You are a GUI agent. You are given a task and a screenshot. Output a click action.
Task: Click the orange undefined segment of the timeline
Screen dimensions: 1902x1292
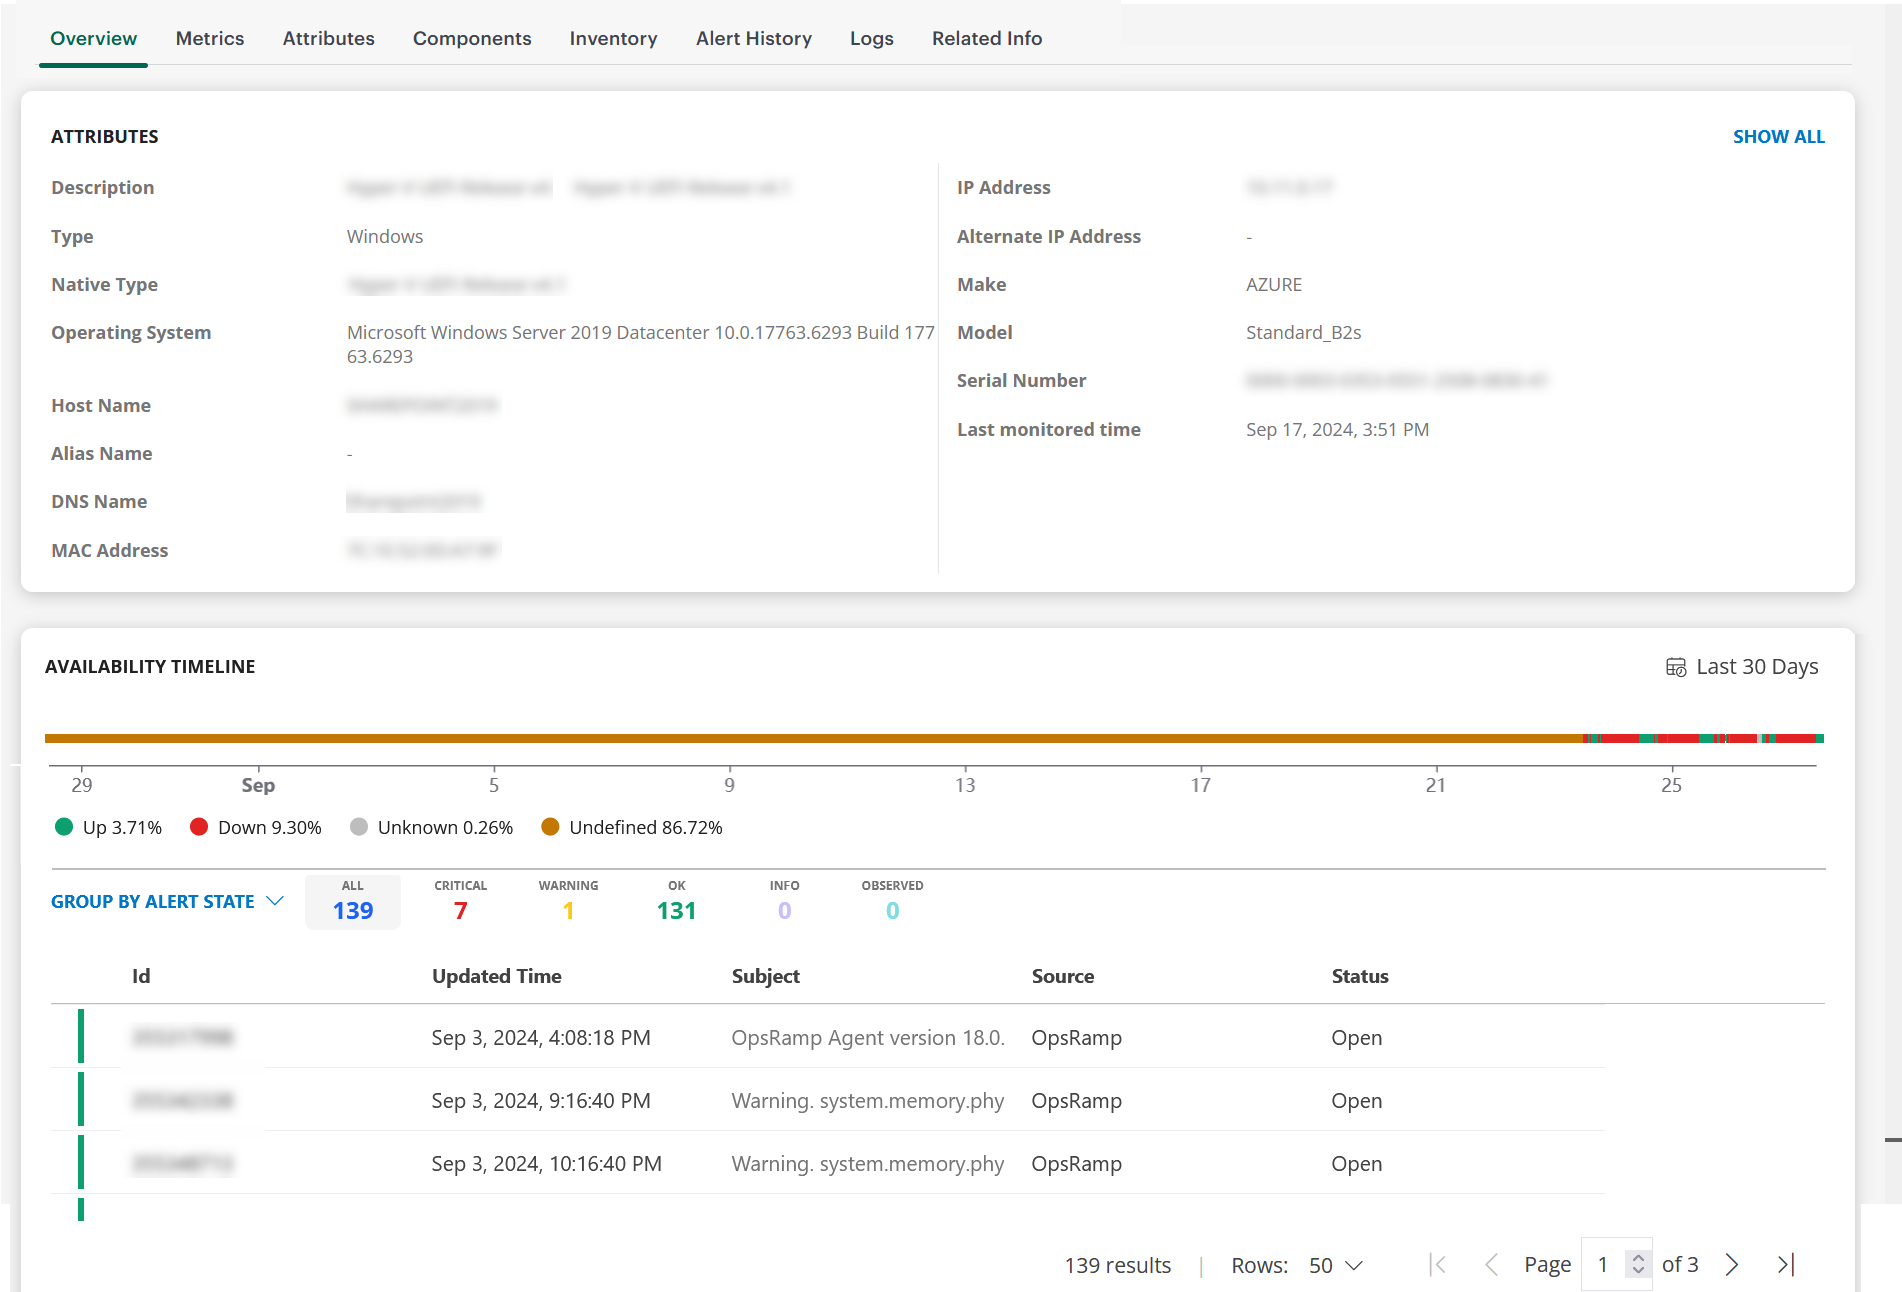(x=813, y=738)
